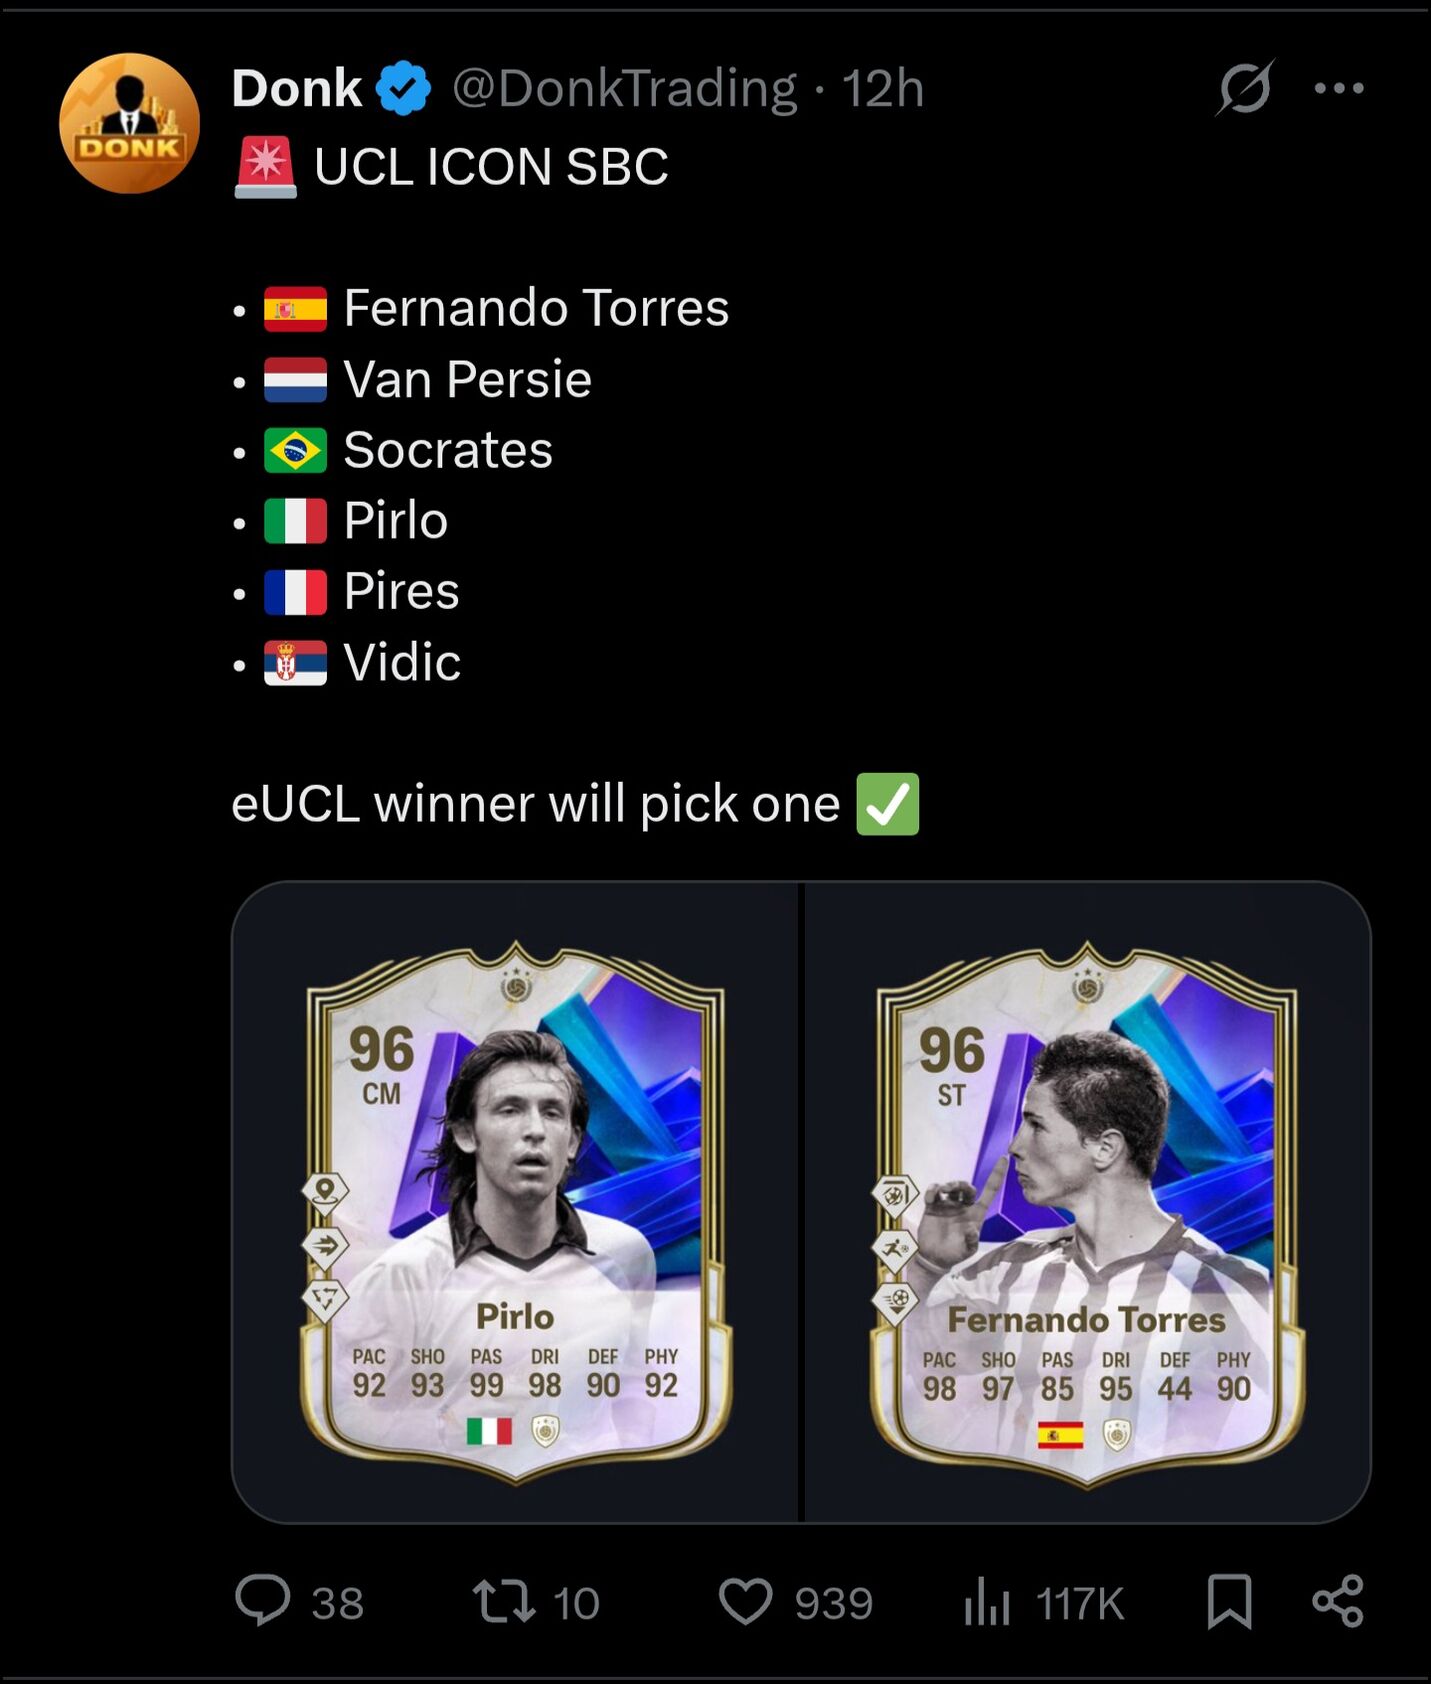Click the Donk display name
This screenshot has height=1684, width=1431.
coord(296,88)
